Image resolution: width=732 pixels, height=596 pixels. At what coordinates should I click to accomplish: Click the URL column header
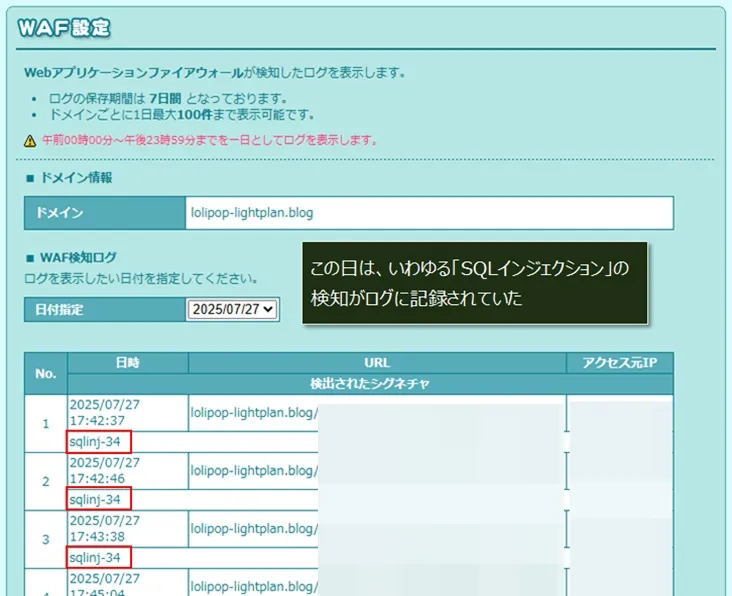point(377,363)
